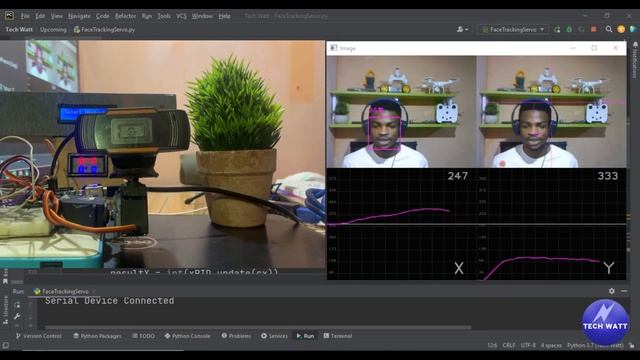Screen dimensions: 640x360
Task: Open the Run menu in menu bar
Action: (x=147, y=16)
